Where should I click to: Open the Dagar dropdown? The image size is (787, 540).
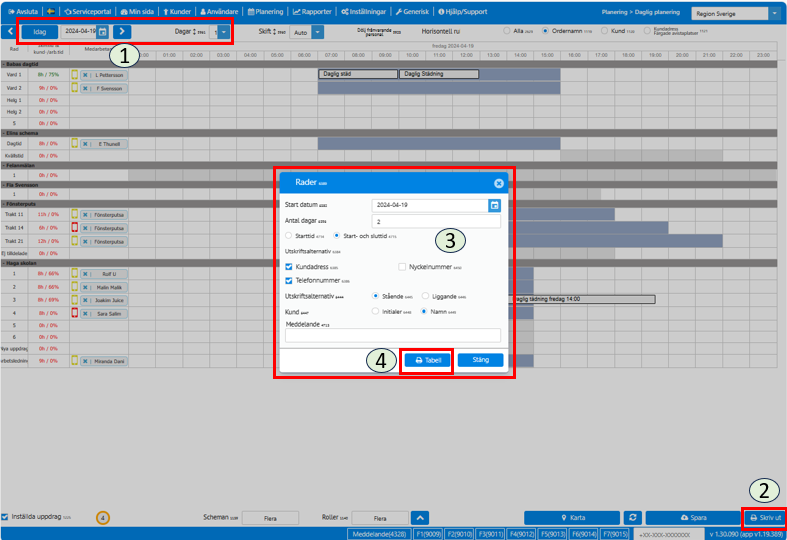click(x=224, y=32)
